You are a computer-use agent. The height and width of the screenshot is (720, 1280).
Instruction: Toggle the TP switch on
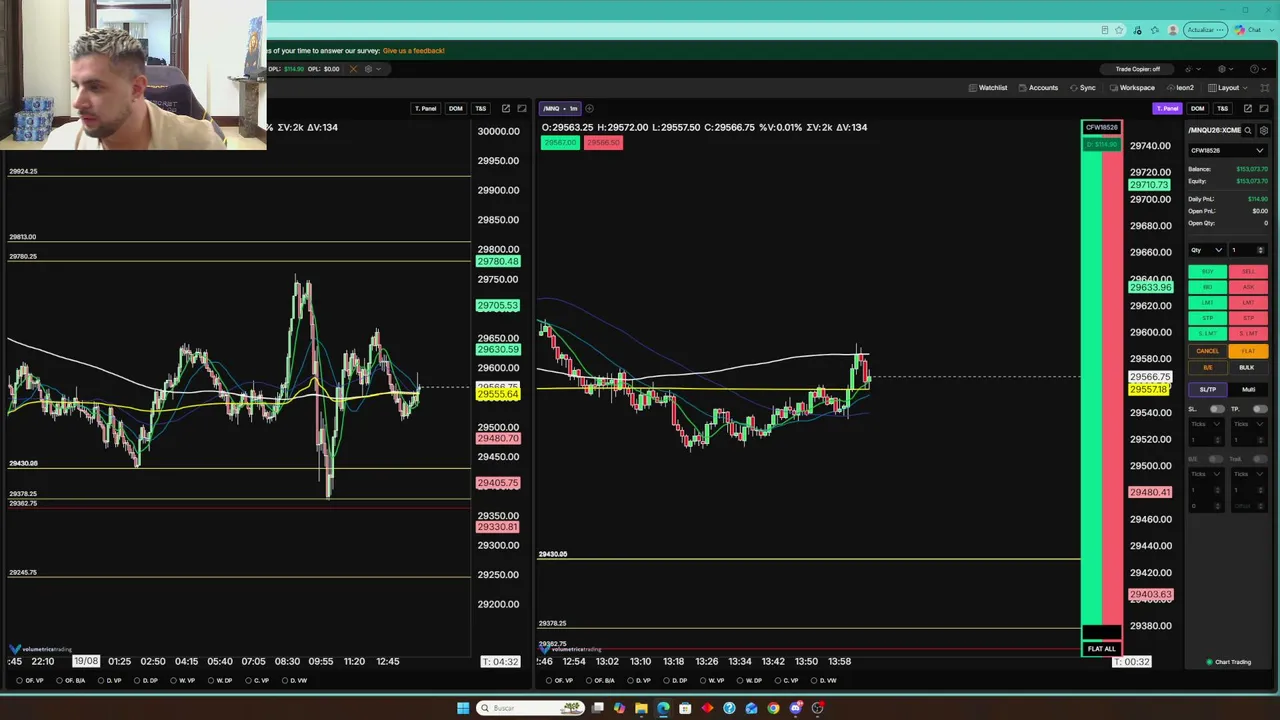tap(1259, 409)
